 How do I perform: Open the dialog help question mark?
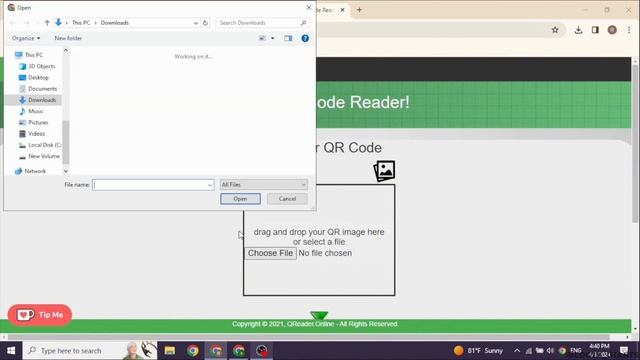pos(305,38)
